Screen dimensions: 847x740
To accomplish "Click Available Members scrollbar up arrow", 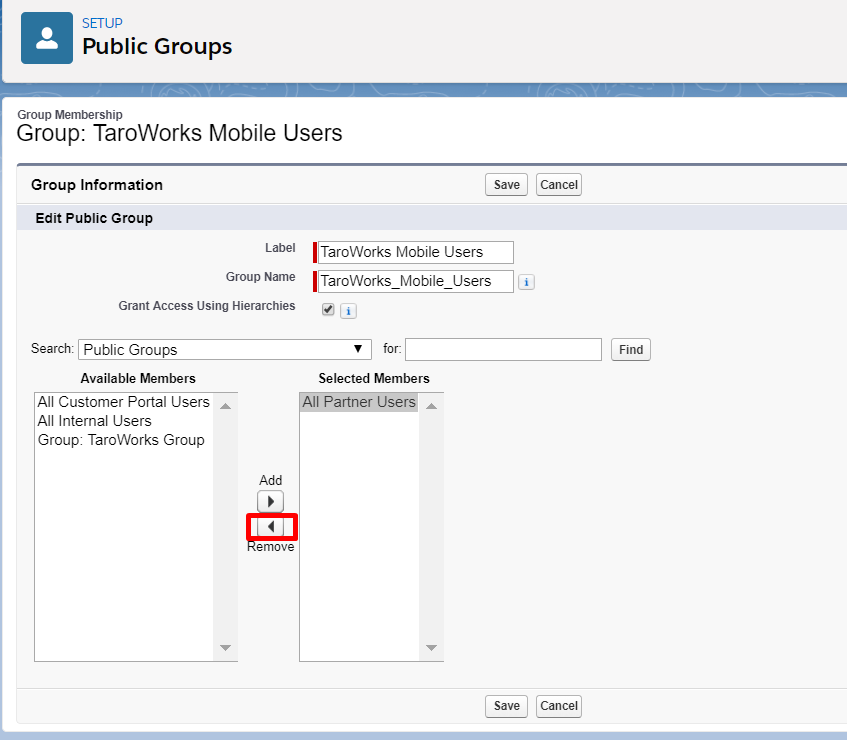I will [x=226, y=406].
